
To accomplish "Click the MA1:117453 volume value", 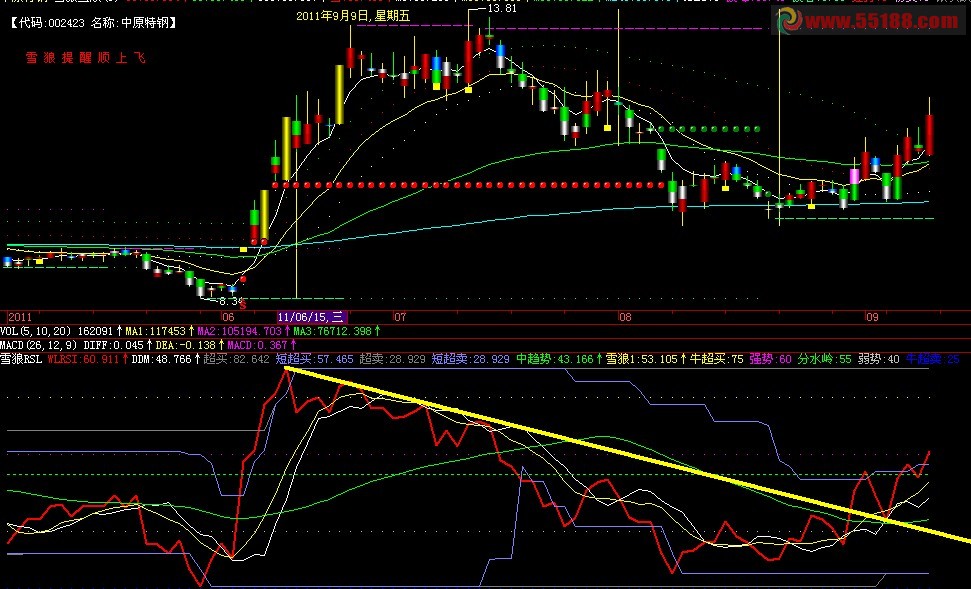I will (x=155, y=331).
